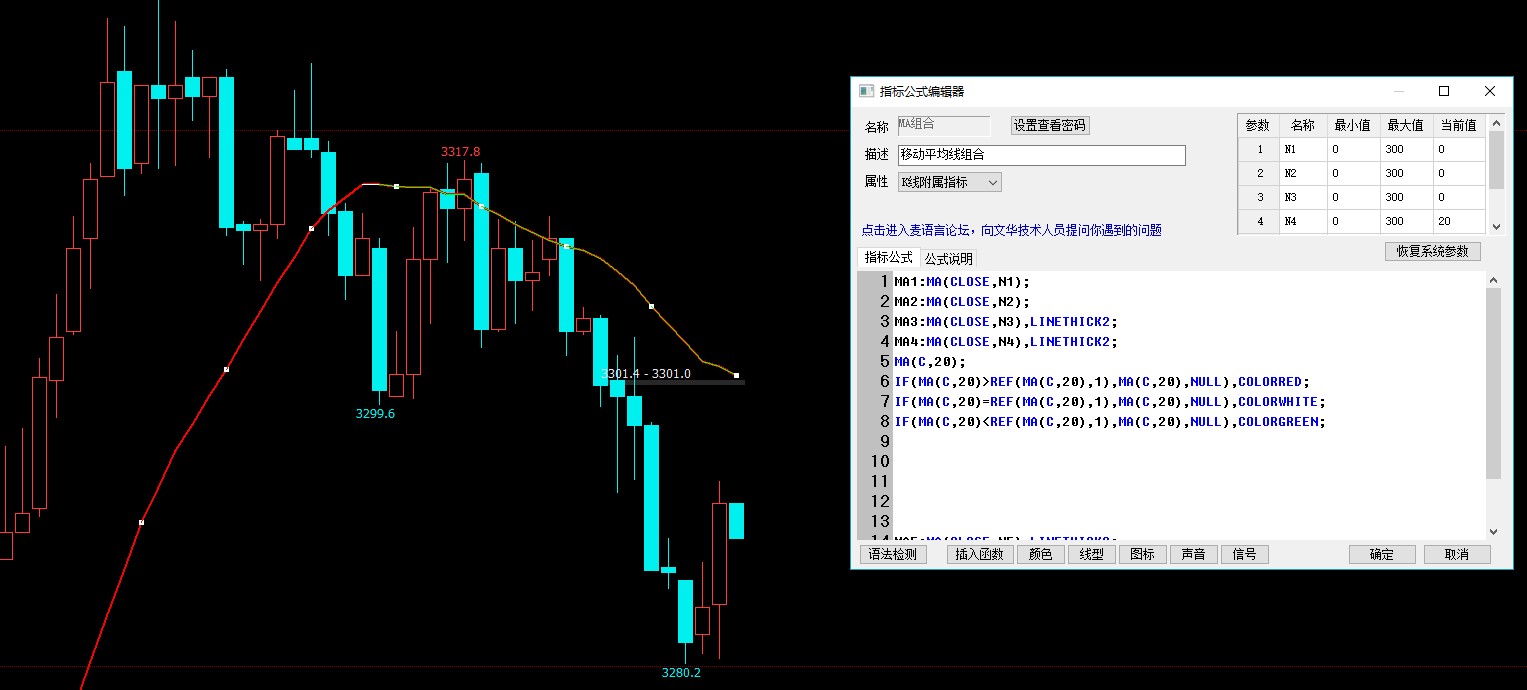Click the 指标公式编辑器 title bar icon

point(867,91)
